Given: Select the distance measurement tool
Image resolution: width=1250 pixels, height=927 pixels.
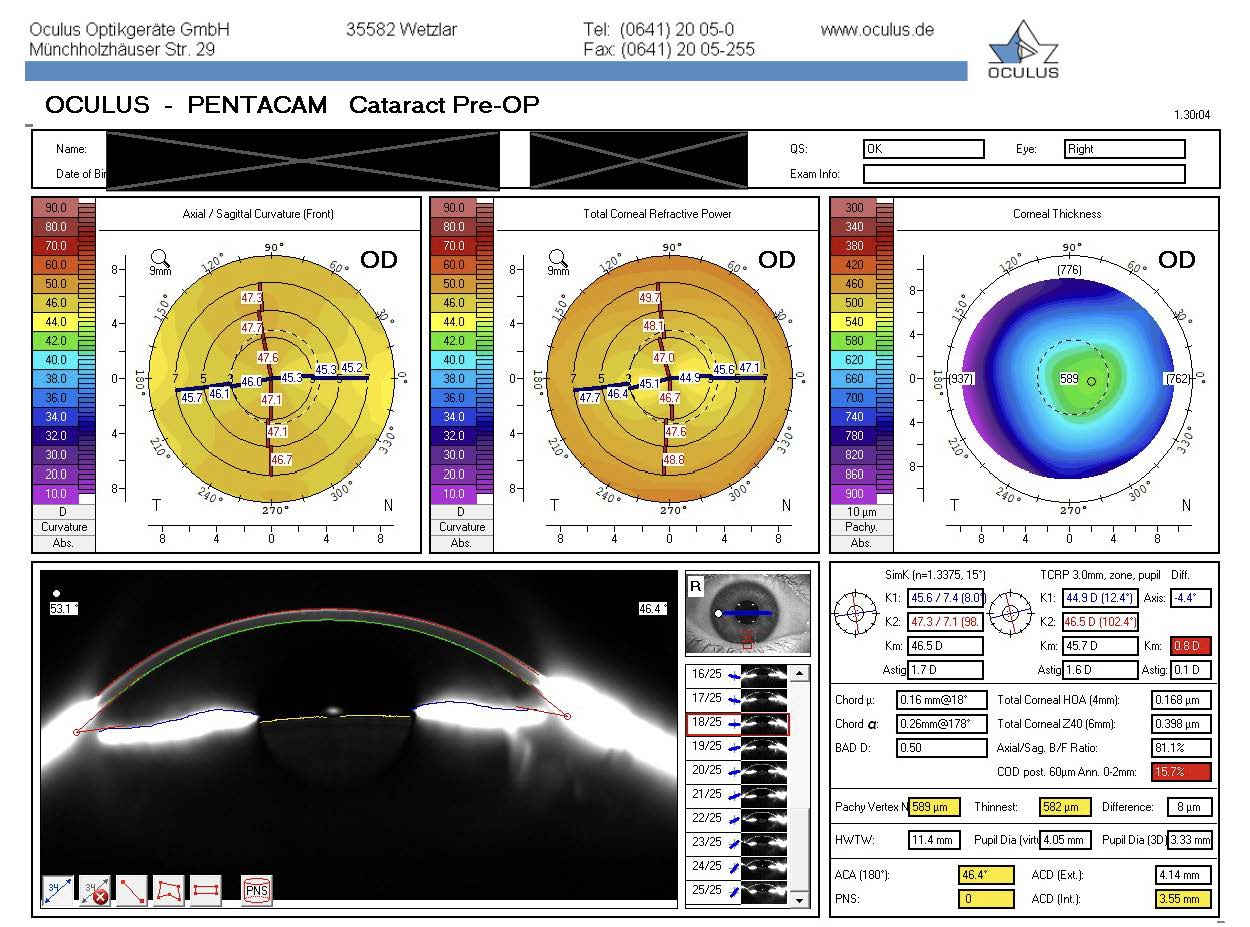Looking at the screenshot, I should point(59,889).
